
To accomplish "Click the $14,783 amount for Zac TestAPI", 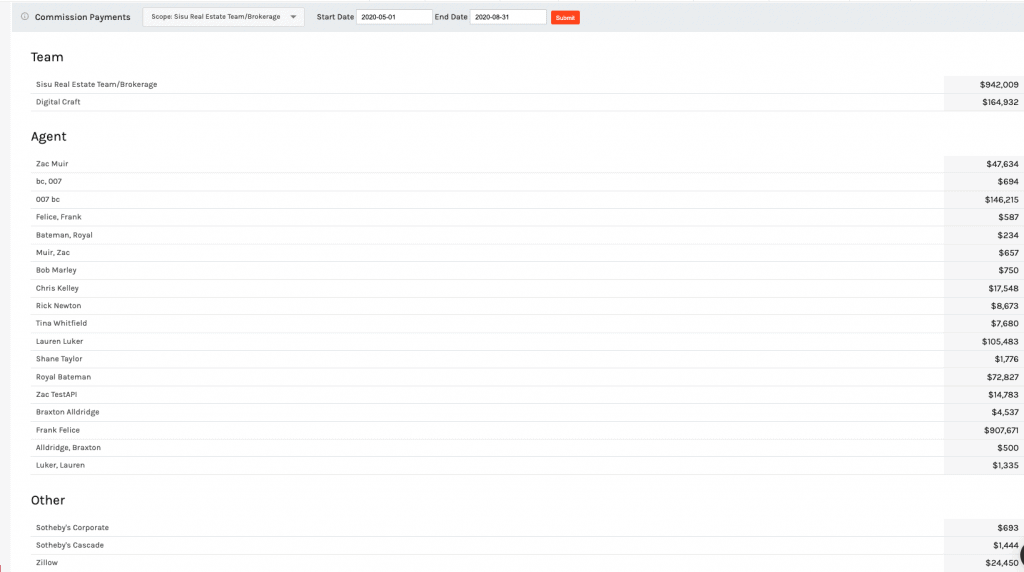I will click(1003, 394).
